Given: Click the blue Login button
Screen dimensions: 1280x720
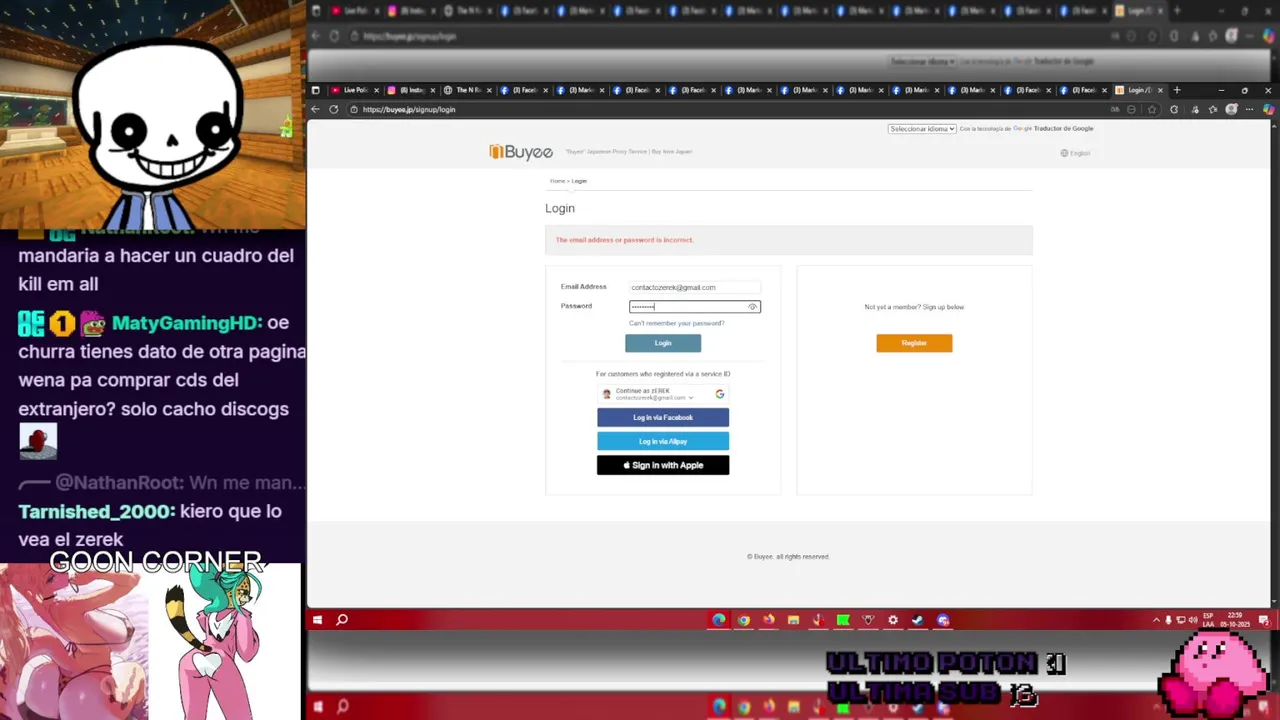Looking at the screenshot, I should pyautogui.click(x=663, y=343).
